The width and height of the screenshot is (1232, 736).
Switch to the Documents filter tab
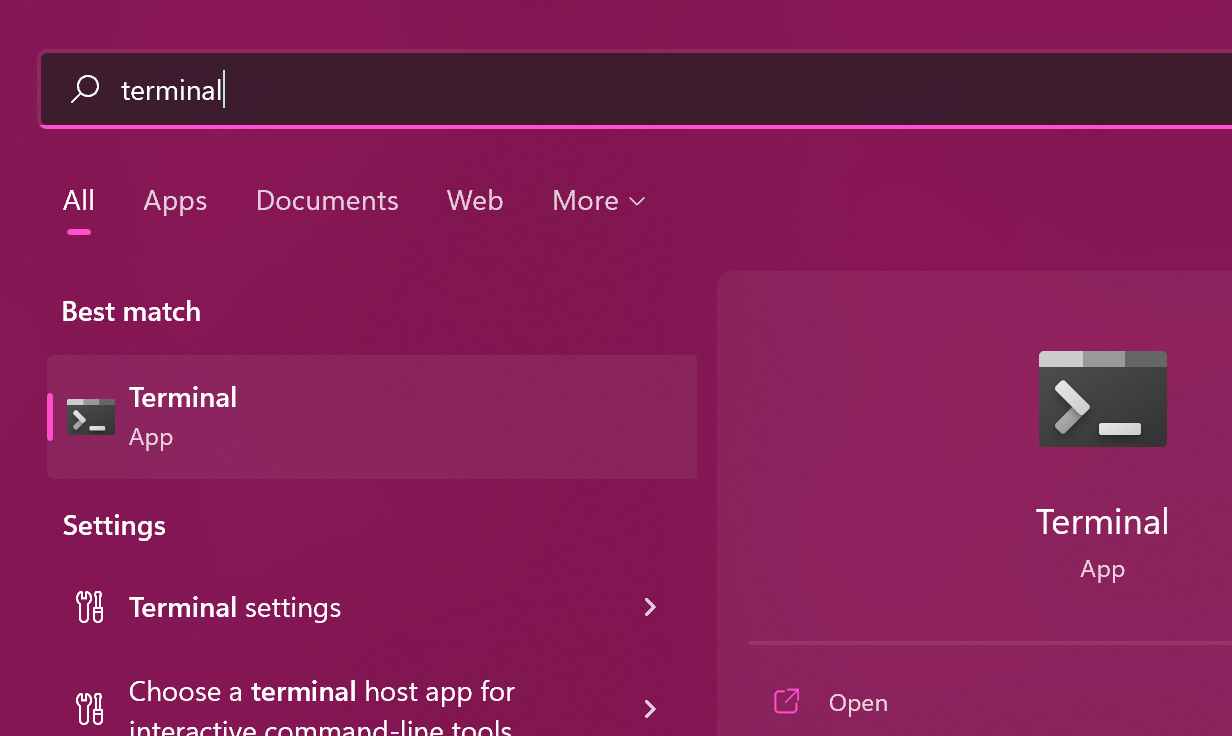[327, 201]
